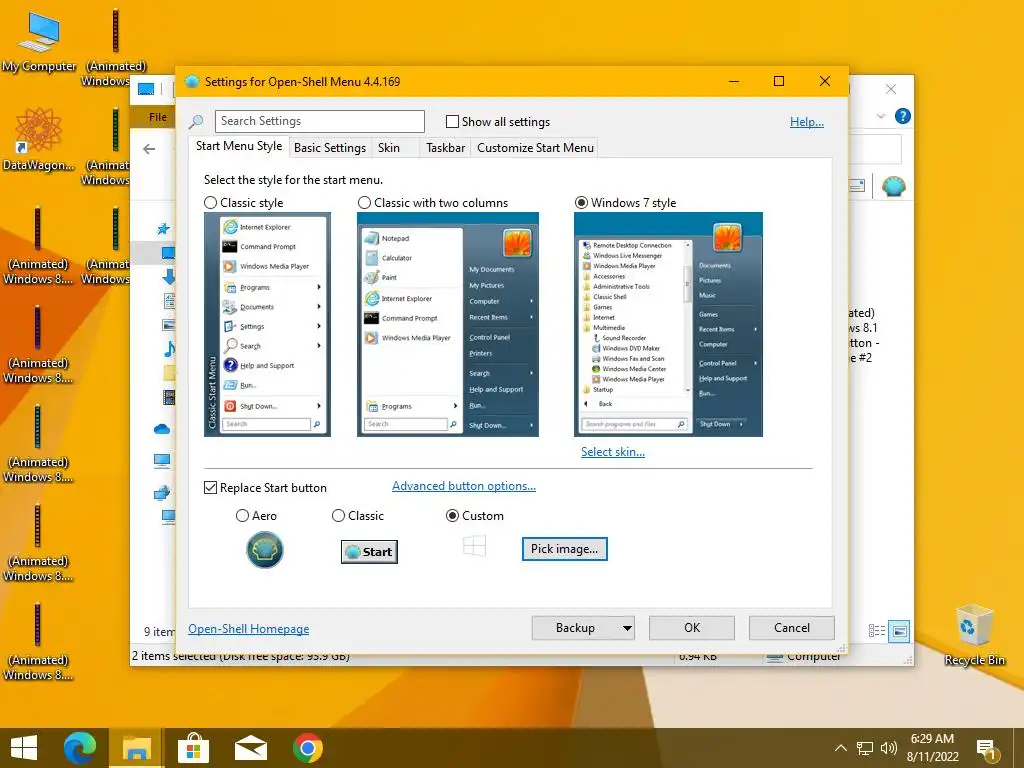This screenshot has height=768, width=1024.
Task: Switch Explorer to large icons view
Action: [x=899, y=631]
